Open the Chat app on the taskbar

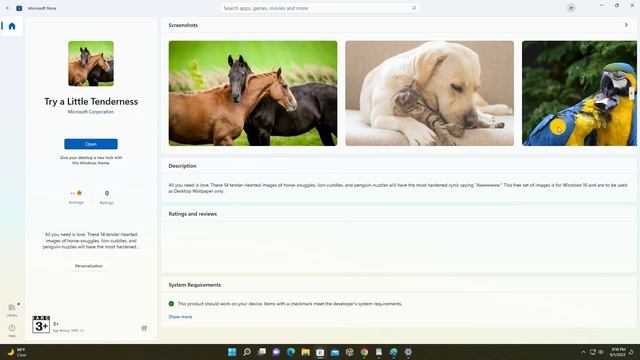[x=276, y=352]
